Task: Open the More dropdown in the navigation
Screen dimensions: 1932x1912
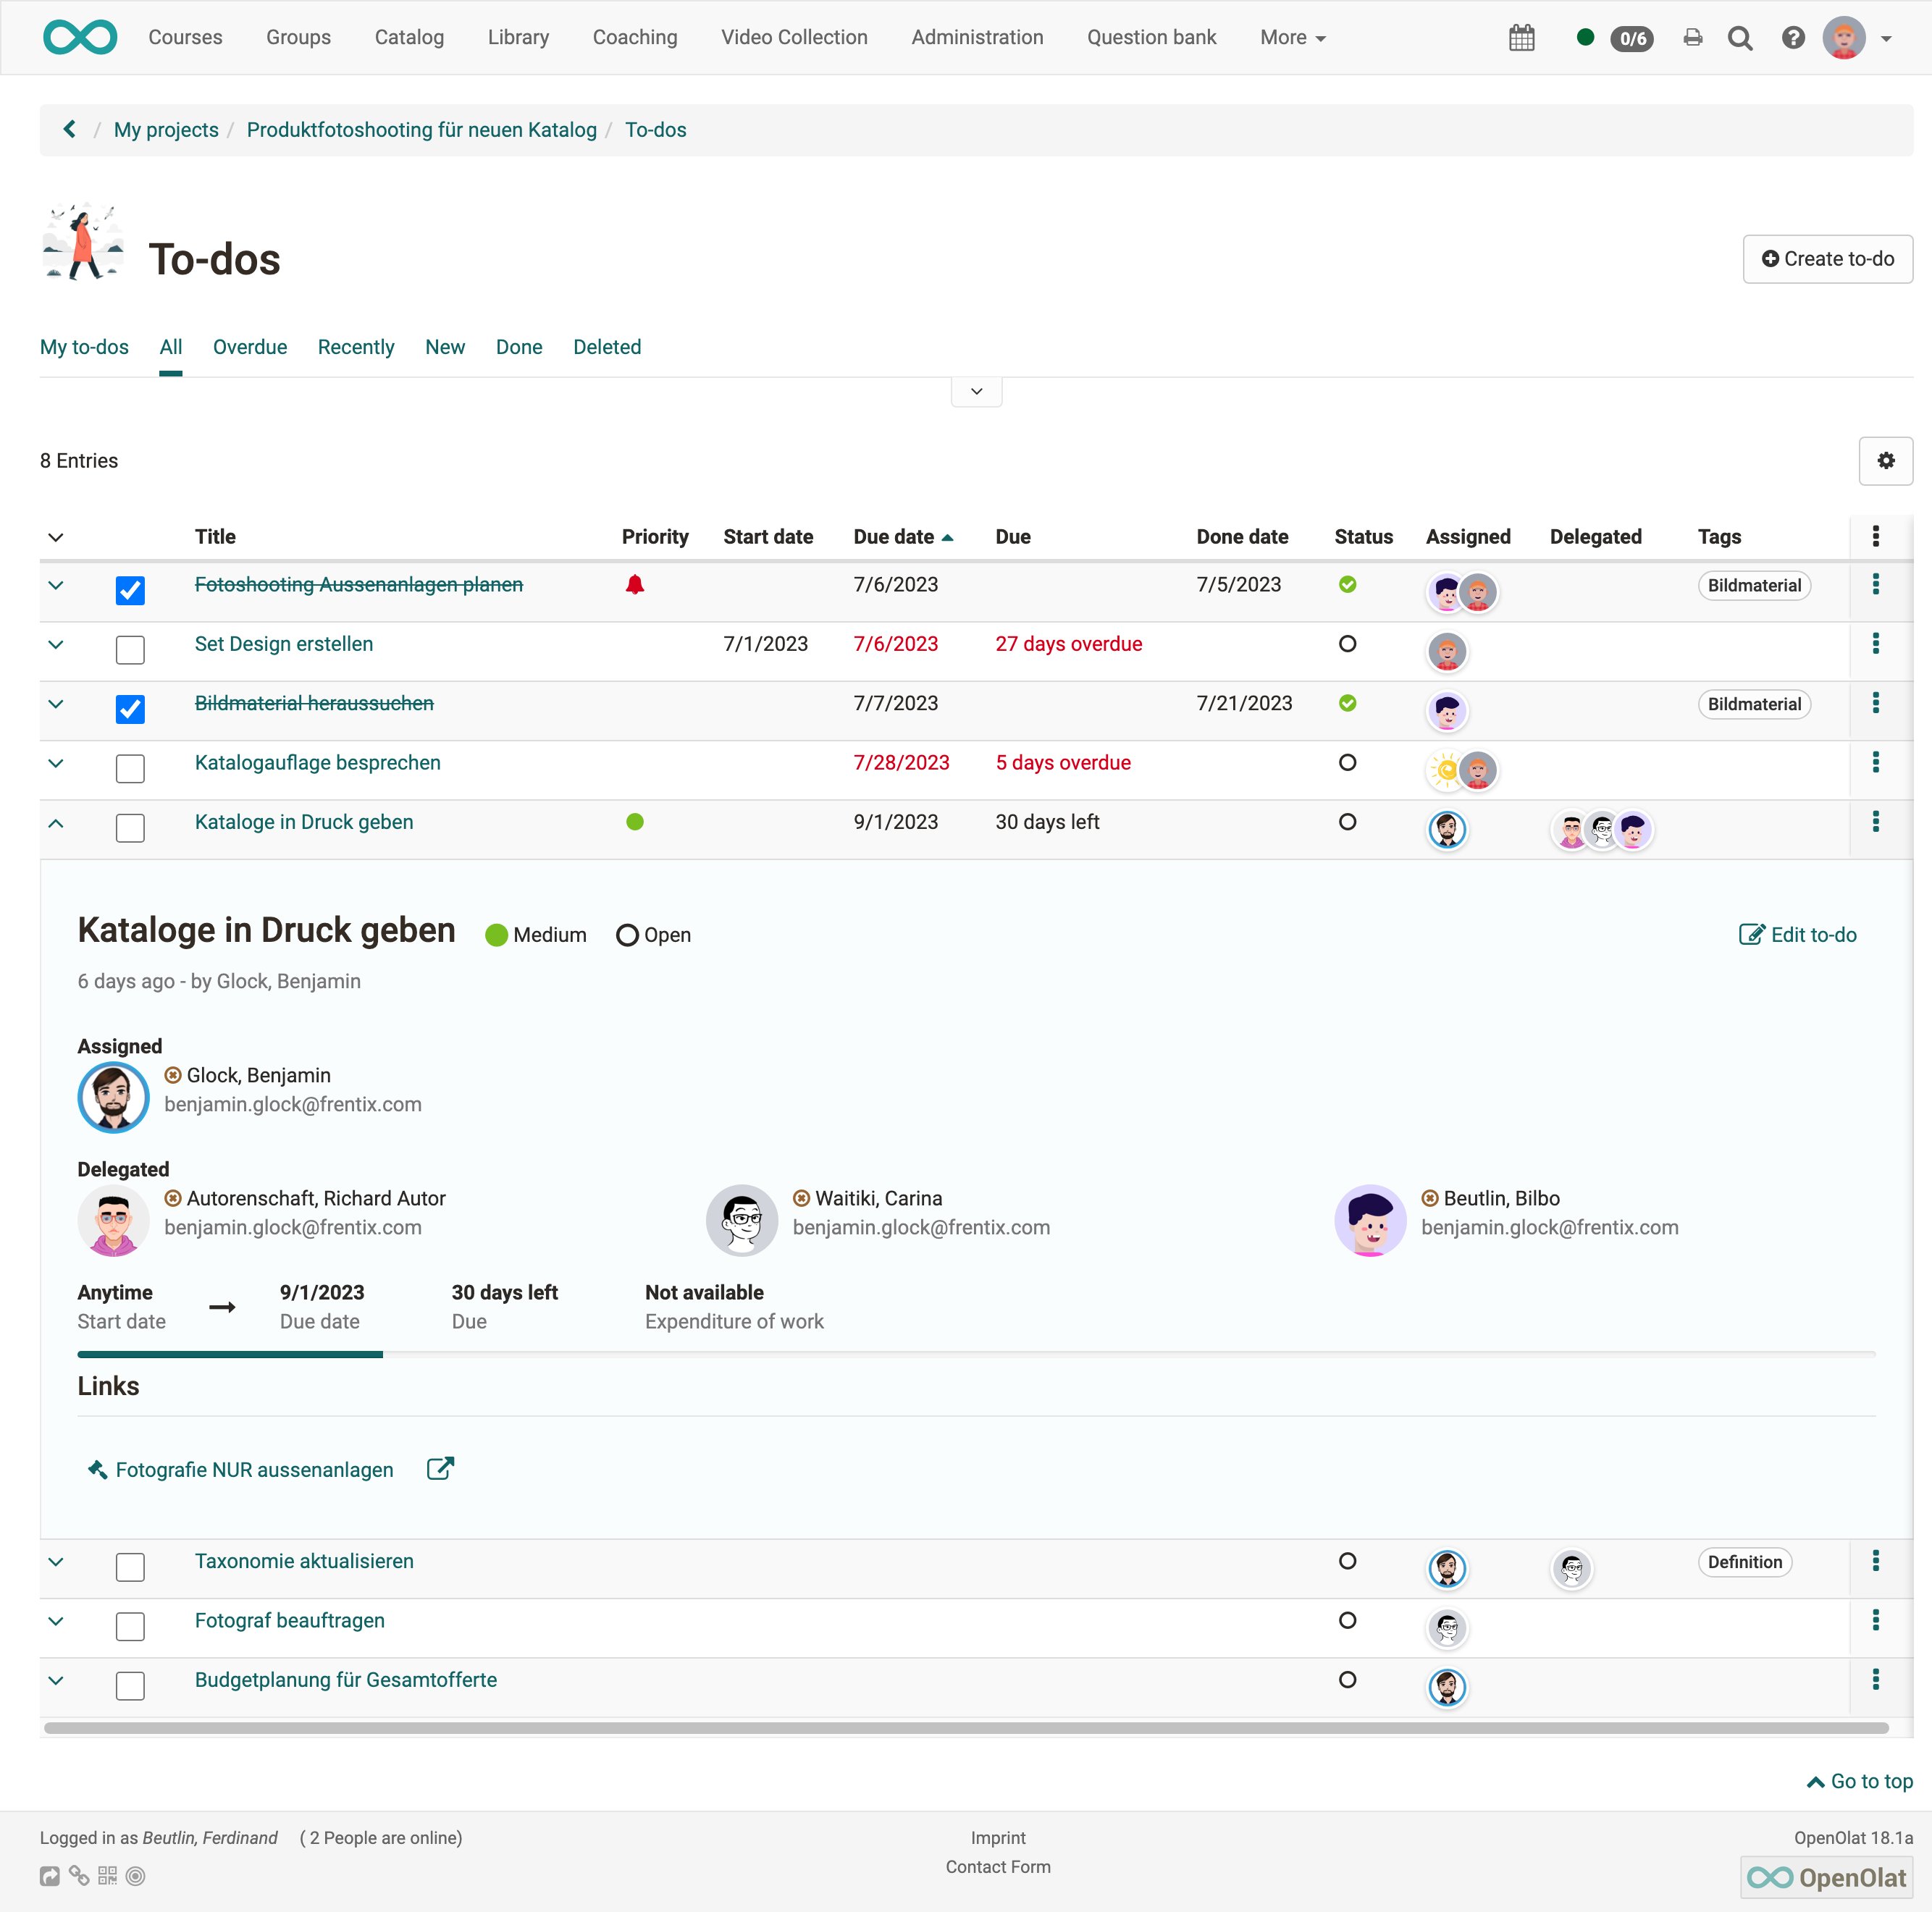Action: pos(1292,37)
